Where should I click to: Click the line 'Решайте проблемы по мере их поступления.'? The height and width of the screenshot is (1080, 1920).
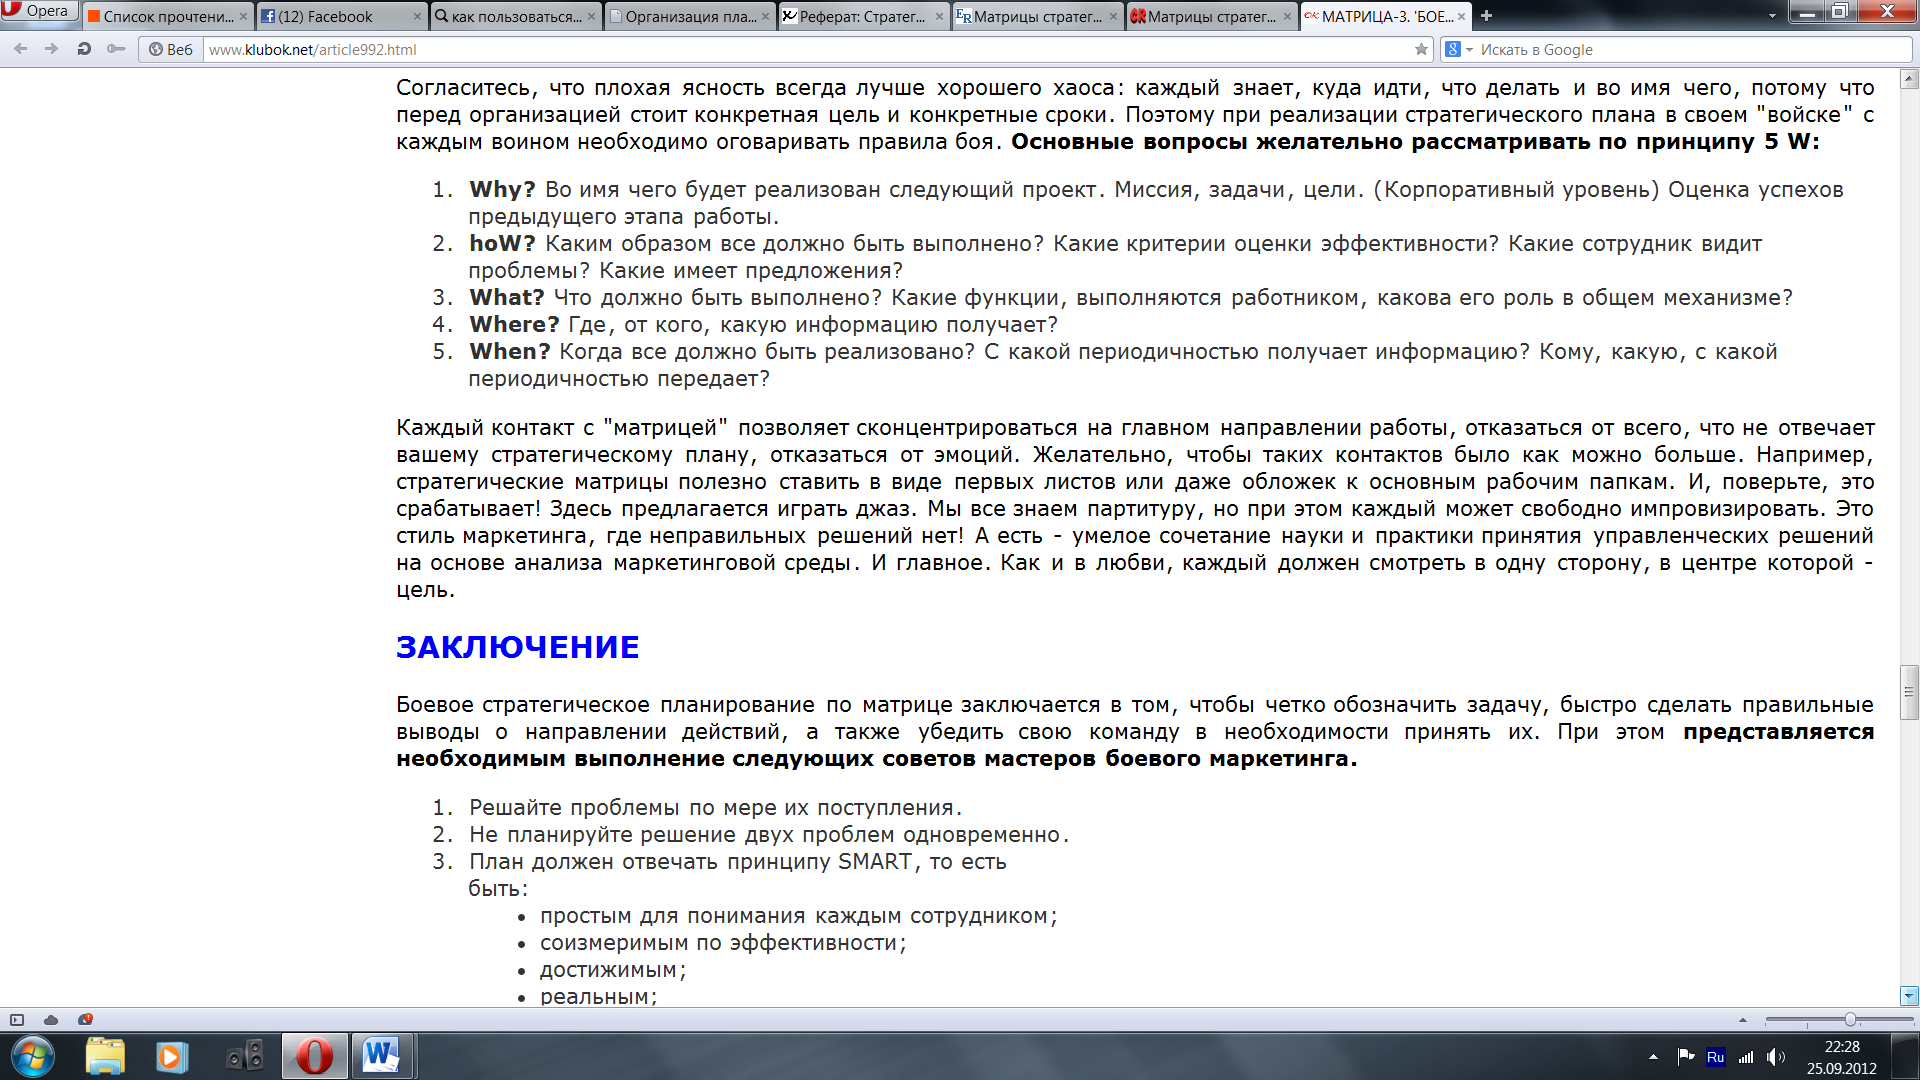pyautogui.click(x=716, y=808)
